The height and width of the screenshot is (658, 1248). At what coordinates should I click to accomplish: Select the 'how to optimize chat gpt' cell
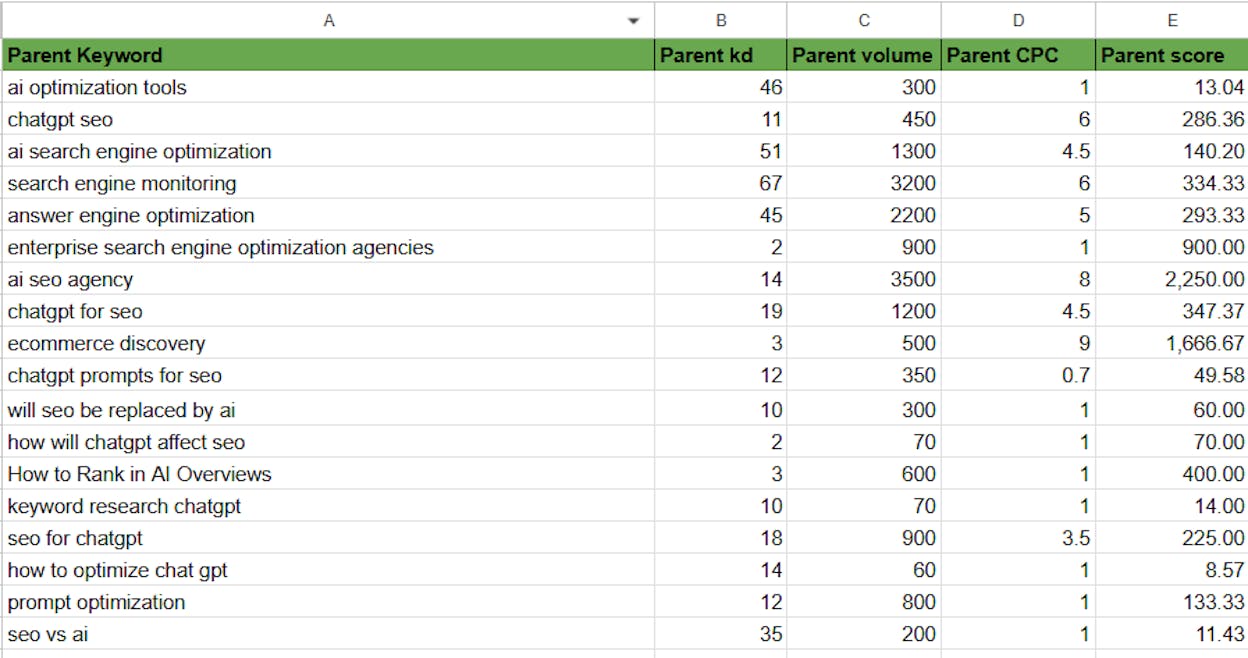pos(328,570)
